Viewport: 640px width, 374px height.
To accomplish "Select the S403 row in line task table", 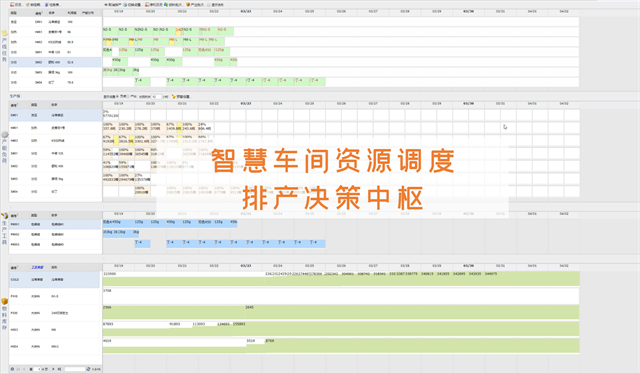I will point(56,72).
